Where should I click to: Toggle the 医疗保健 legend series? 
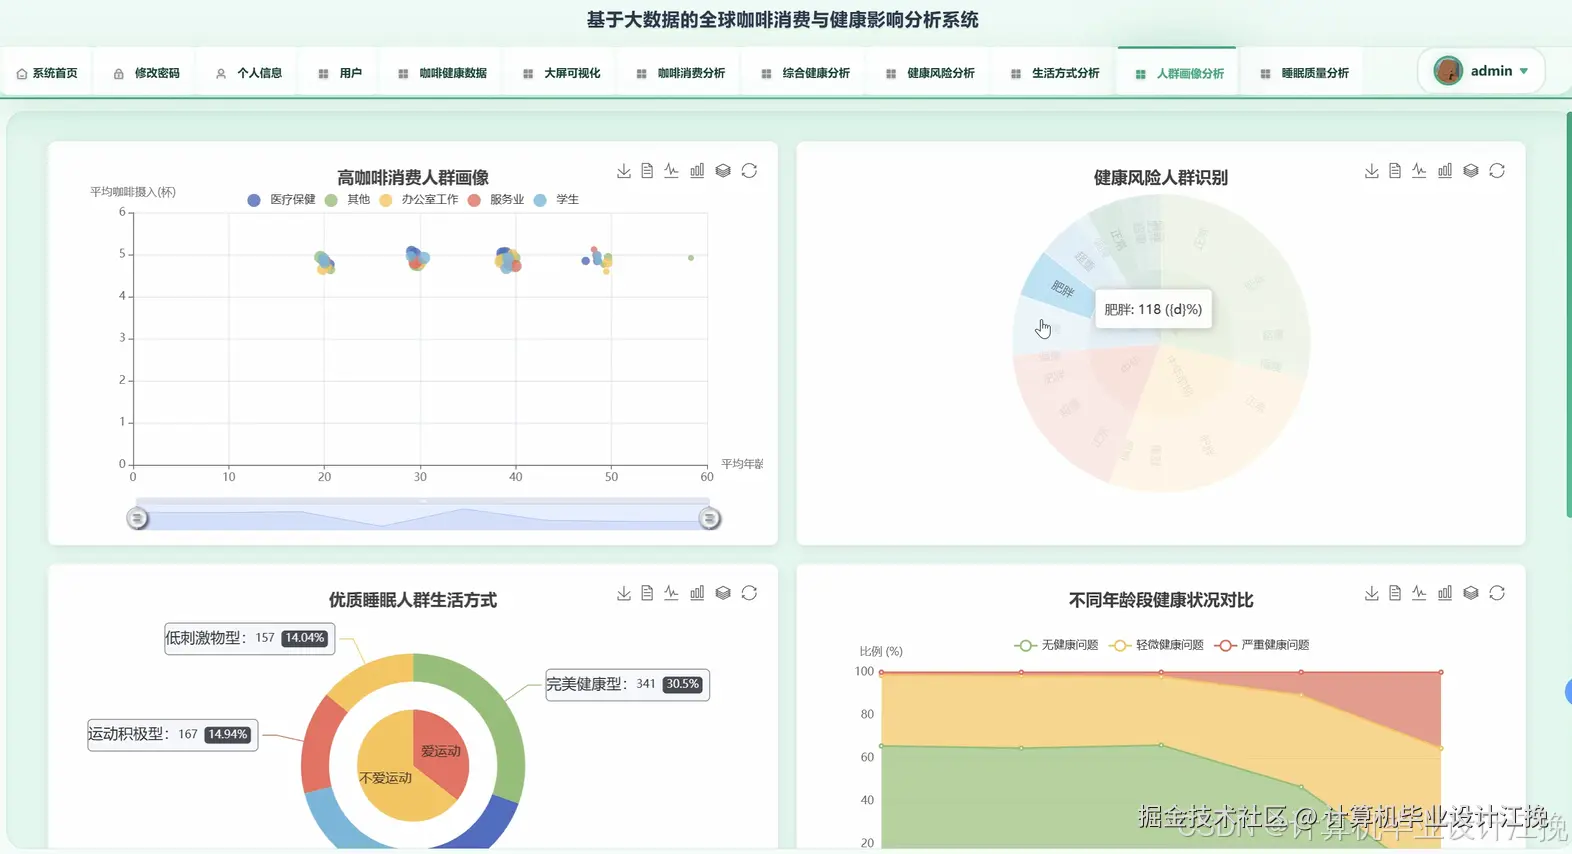[281, 200]
